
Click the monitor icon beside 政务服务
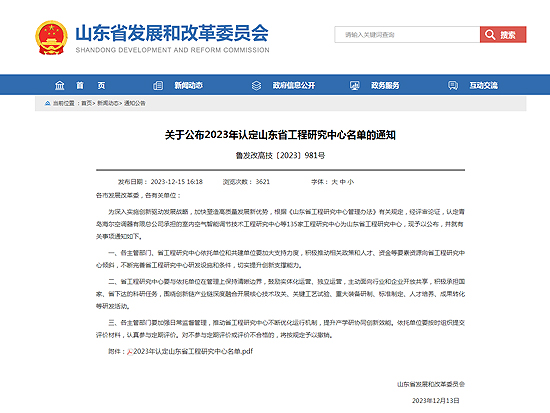point(355,85)
